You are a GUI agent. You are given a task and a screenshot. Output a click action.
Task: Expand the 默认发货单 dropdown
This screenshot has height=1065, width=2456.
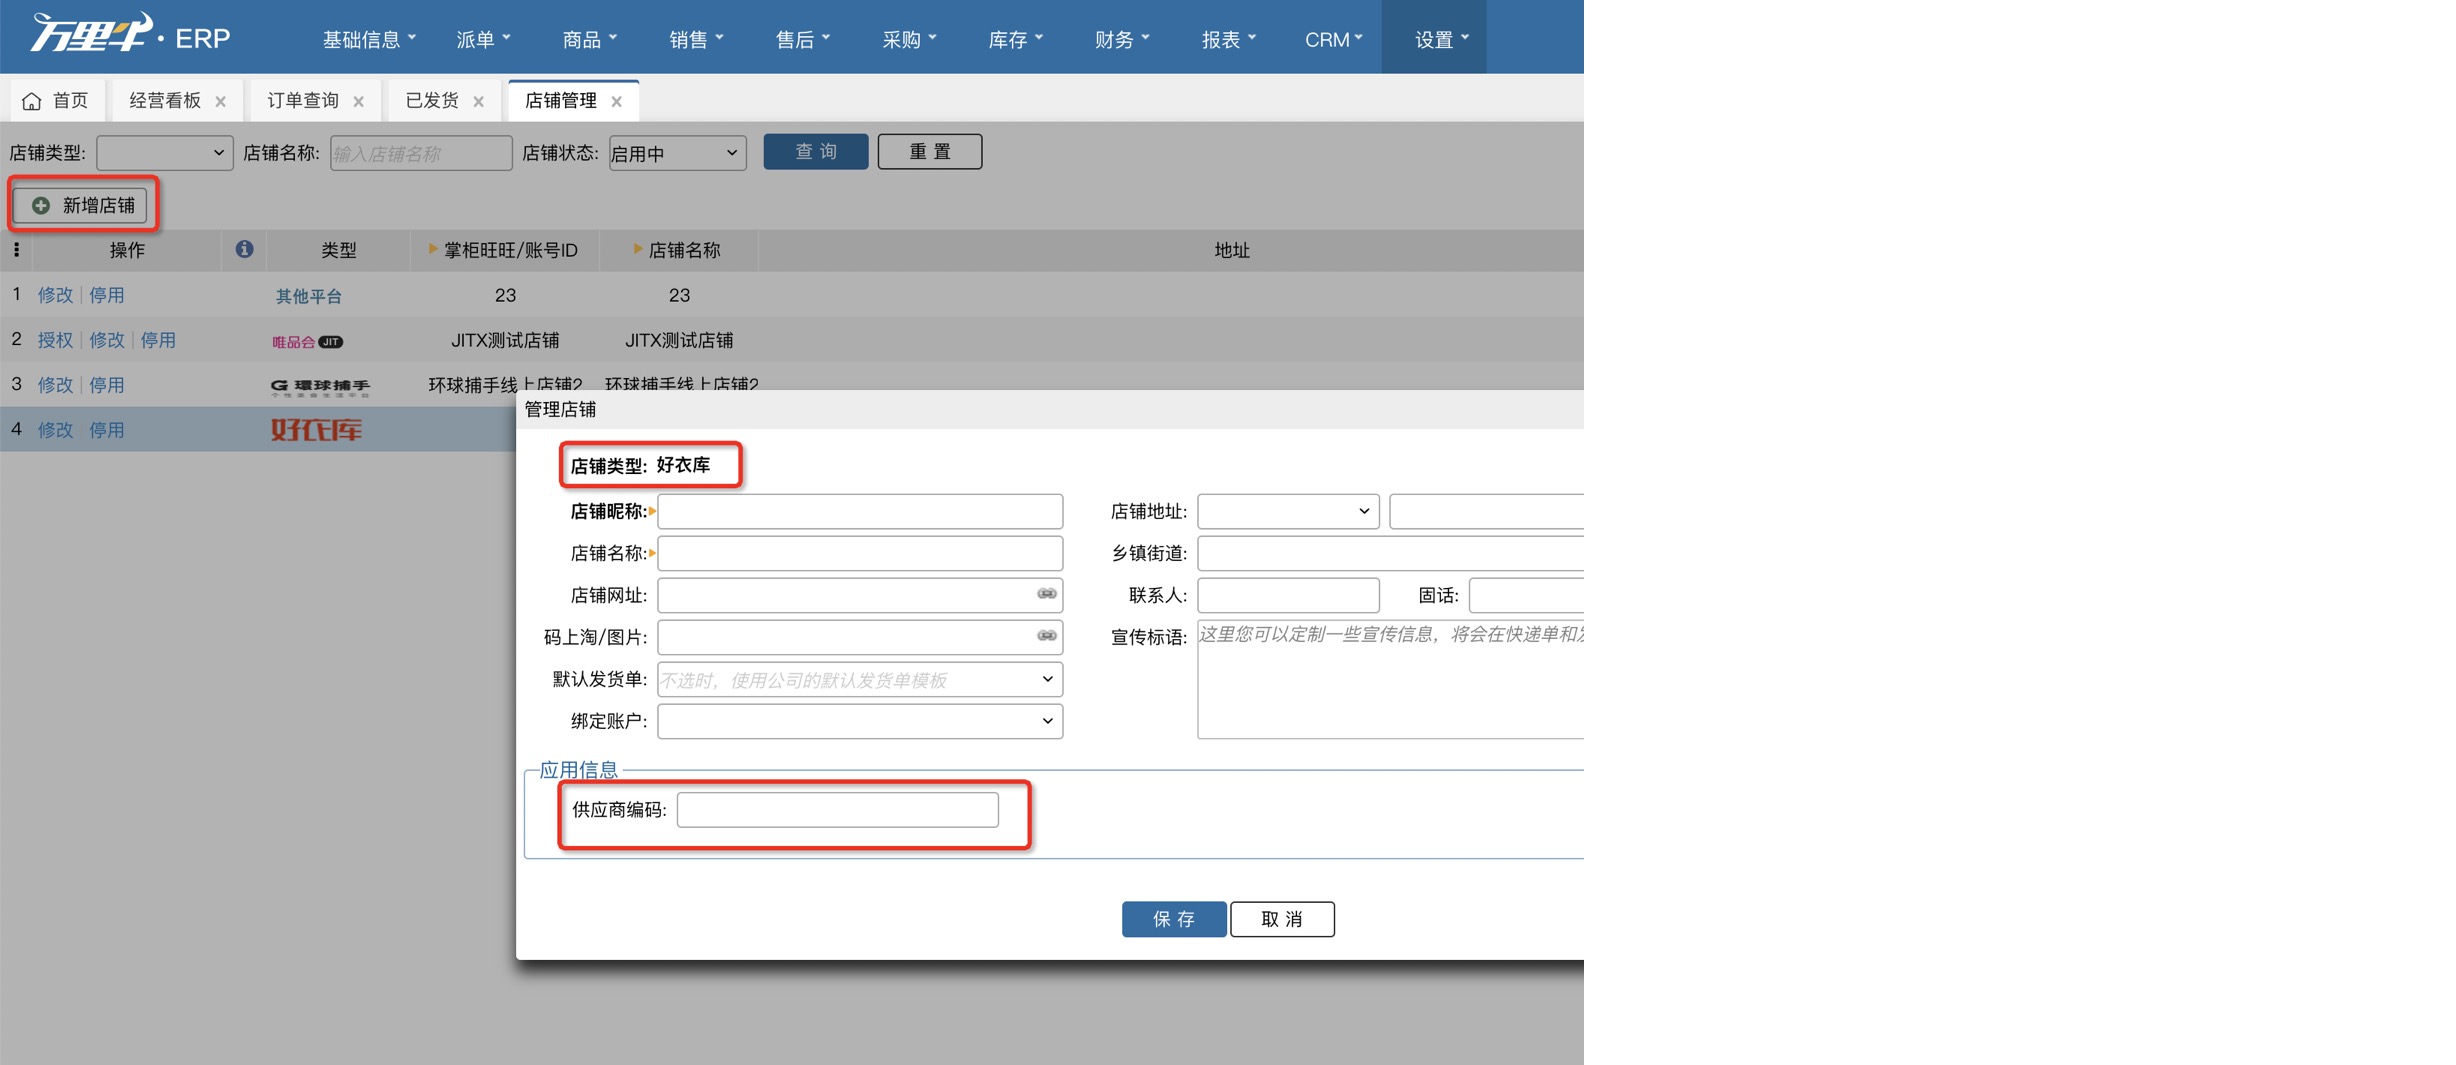tap(860, 680)
